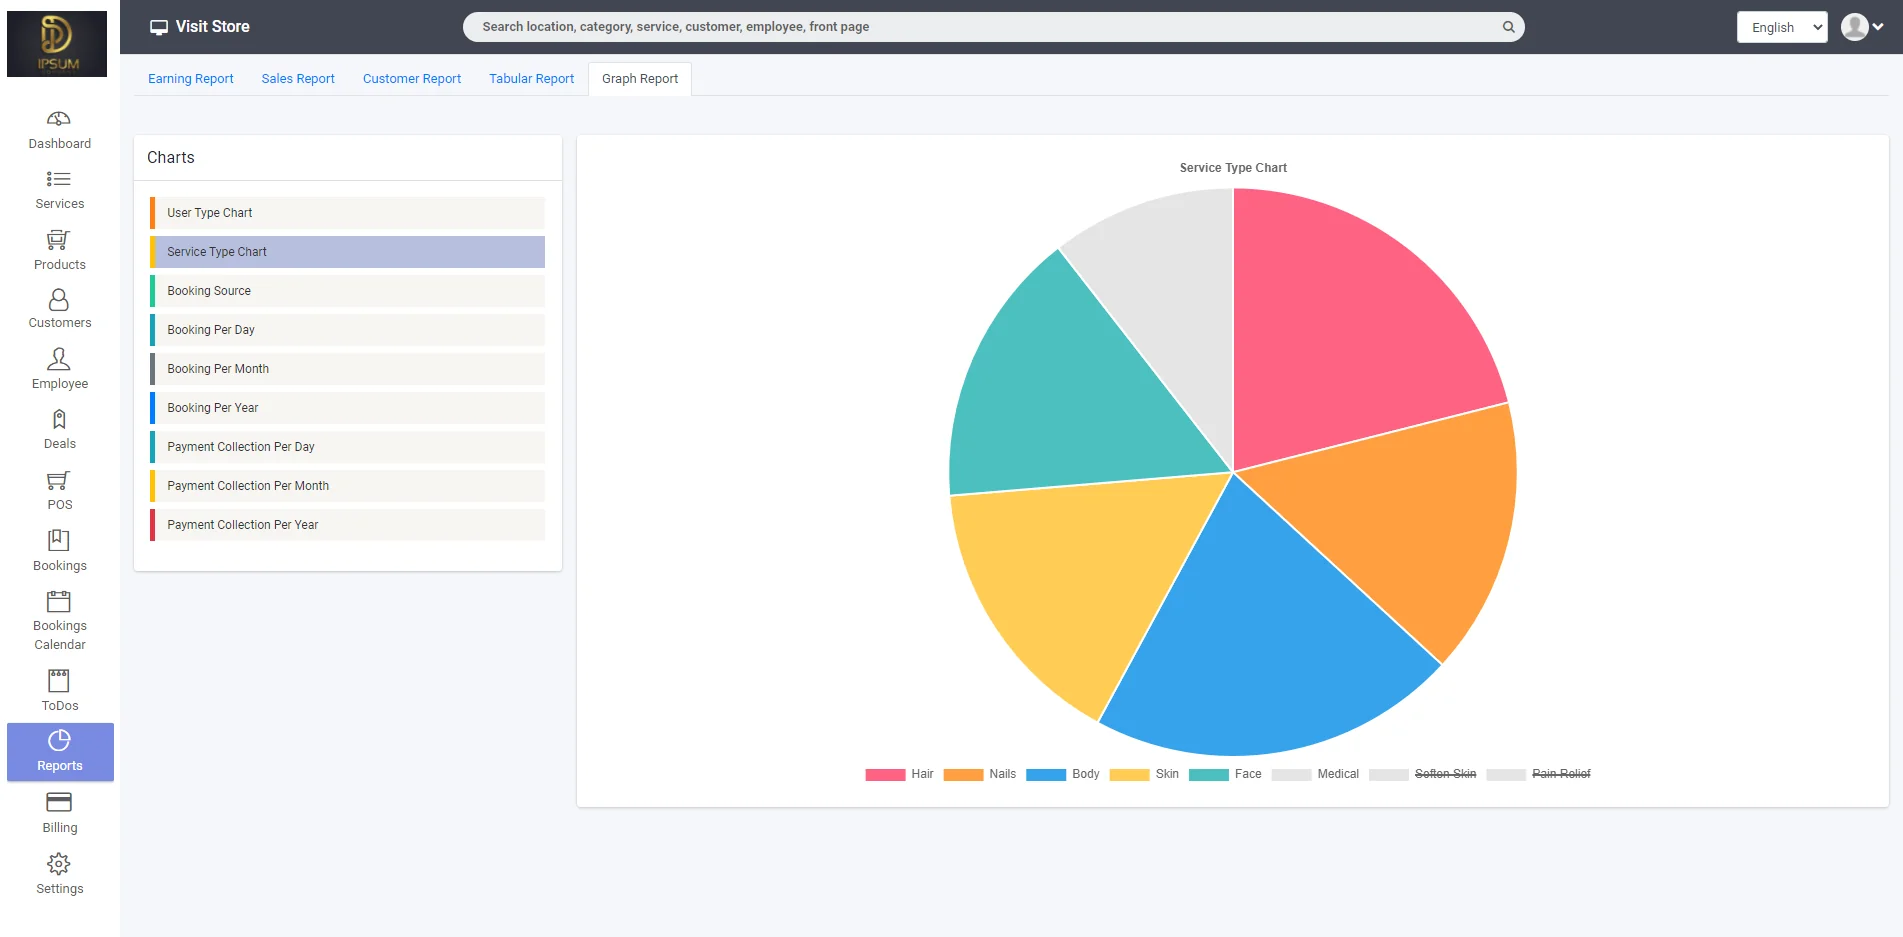Click the search magnifier icon

(x=1508, y=27)
